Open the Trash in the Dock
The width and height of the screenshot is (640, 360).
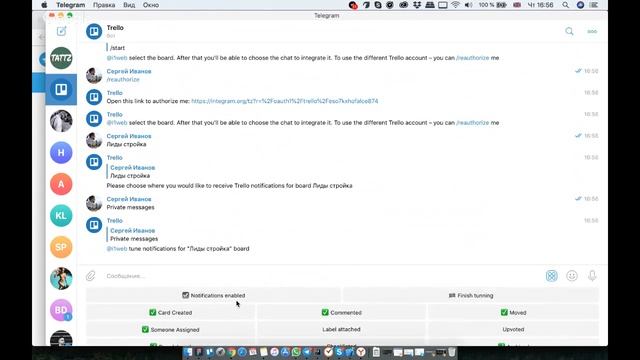point(451,352)
